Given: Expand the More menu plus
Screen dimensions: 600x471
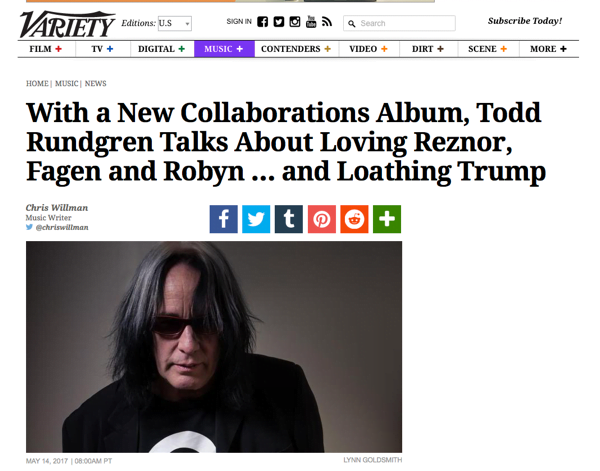Looking at the screenshot, I should (563, 49).
